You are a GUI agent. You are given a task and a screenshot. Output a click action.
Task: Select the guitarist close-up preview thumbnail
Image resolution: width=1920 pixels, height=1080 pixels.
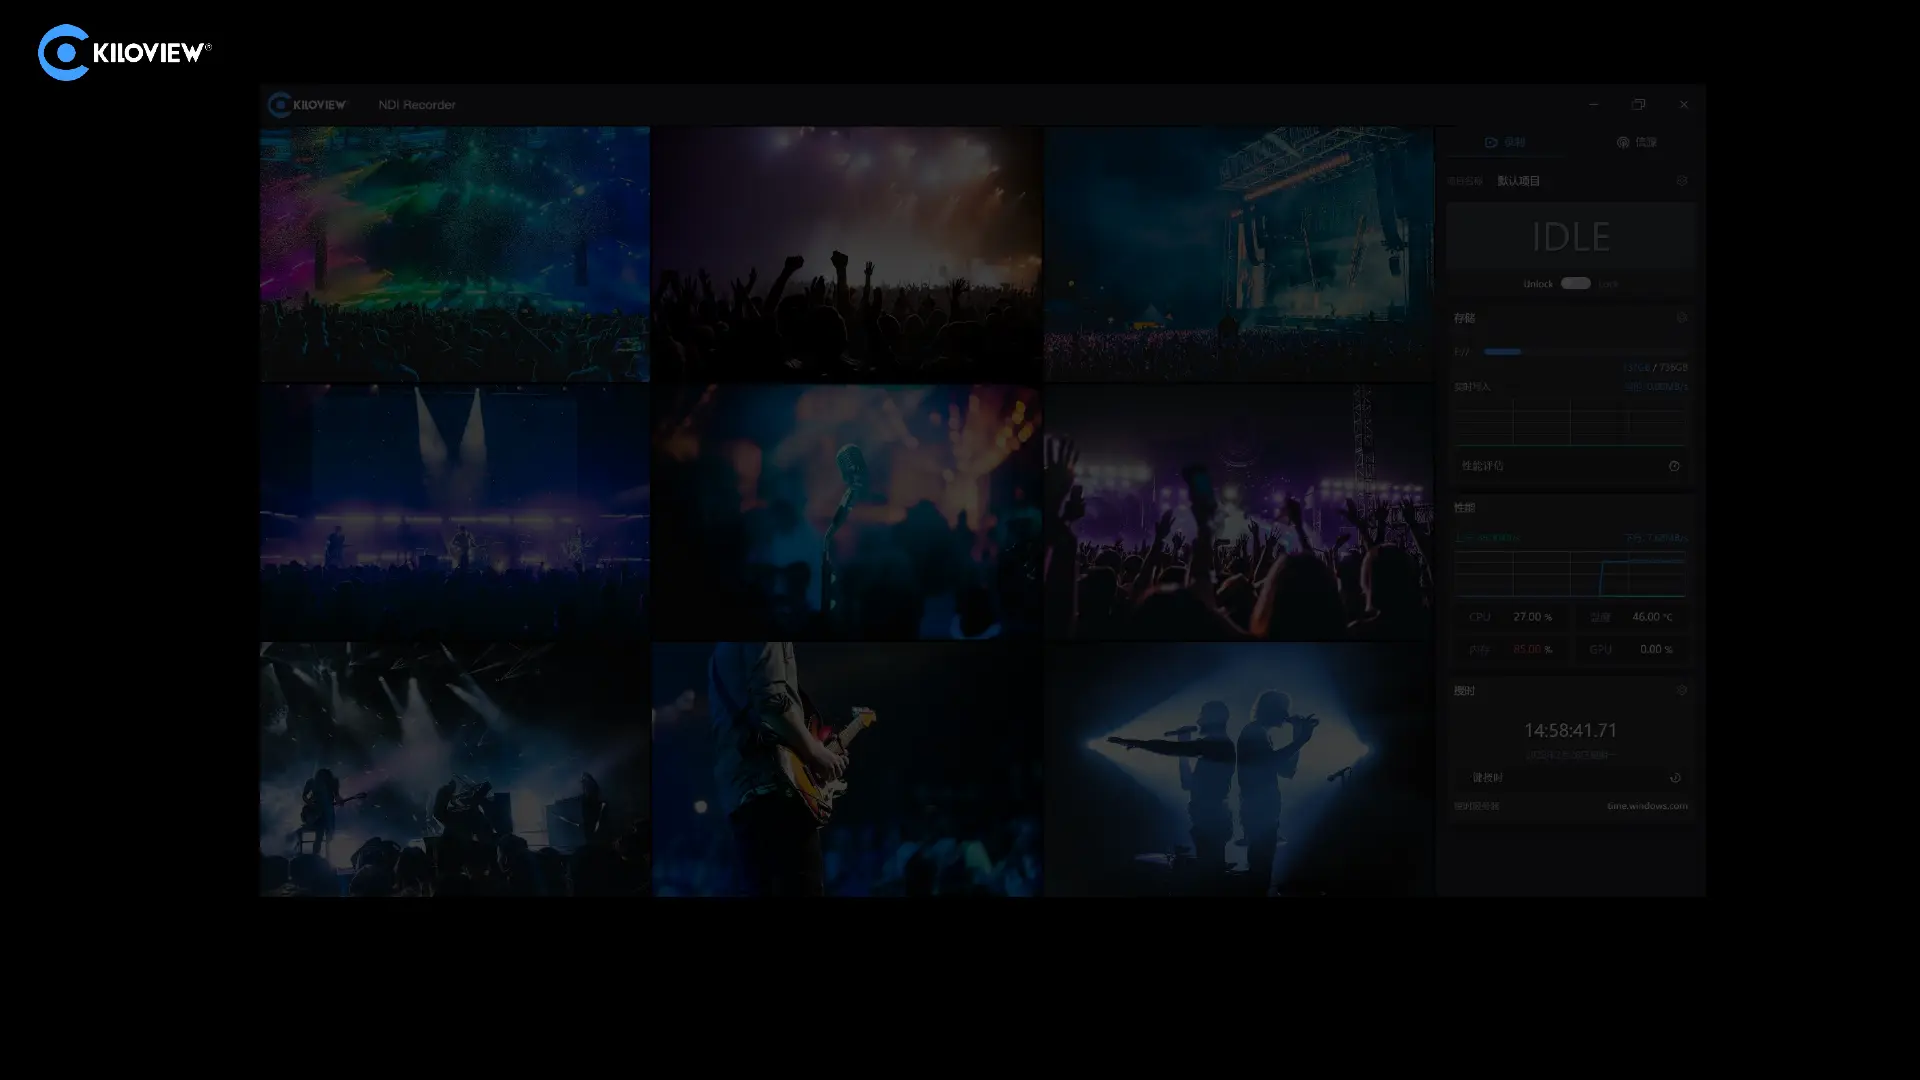coord(846,769)
